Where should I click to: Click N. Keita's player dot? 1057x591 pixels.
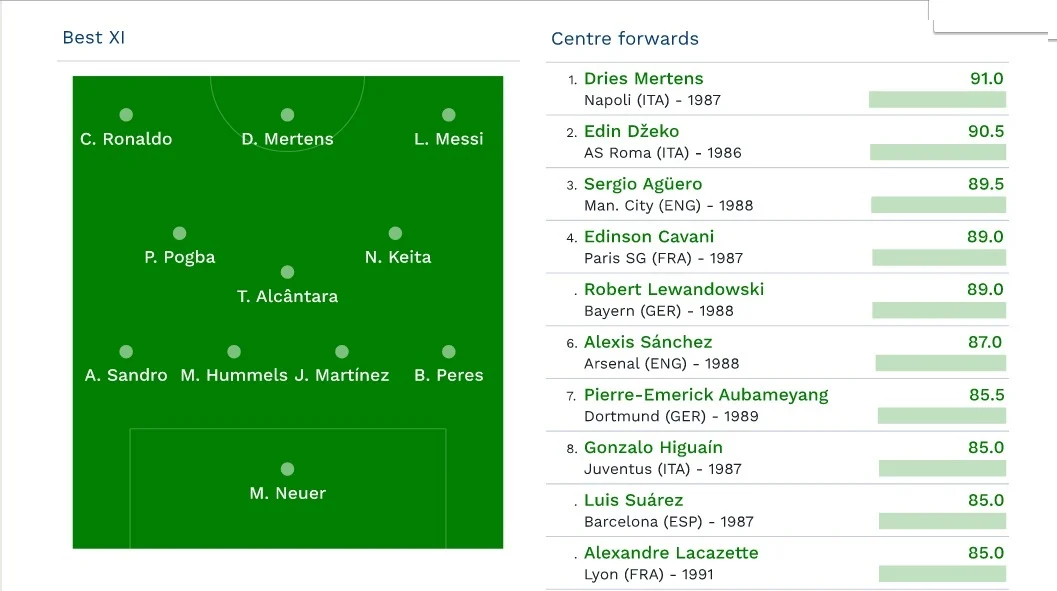coord(395,233)
